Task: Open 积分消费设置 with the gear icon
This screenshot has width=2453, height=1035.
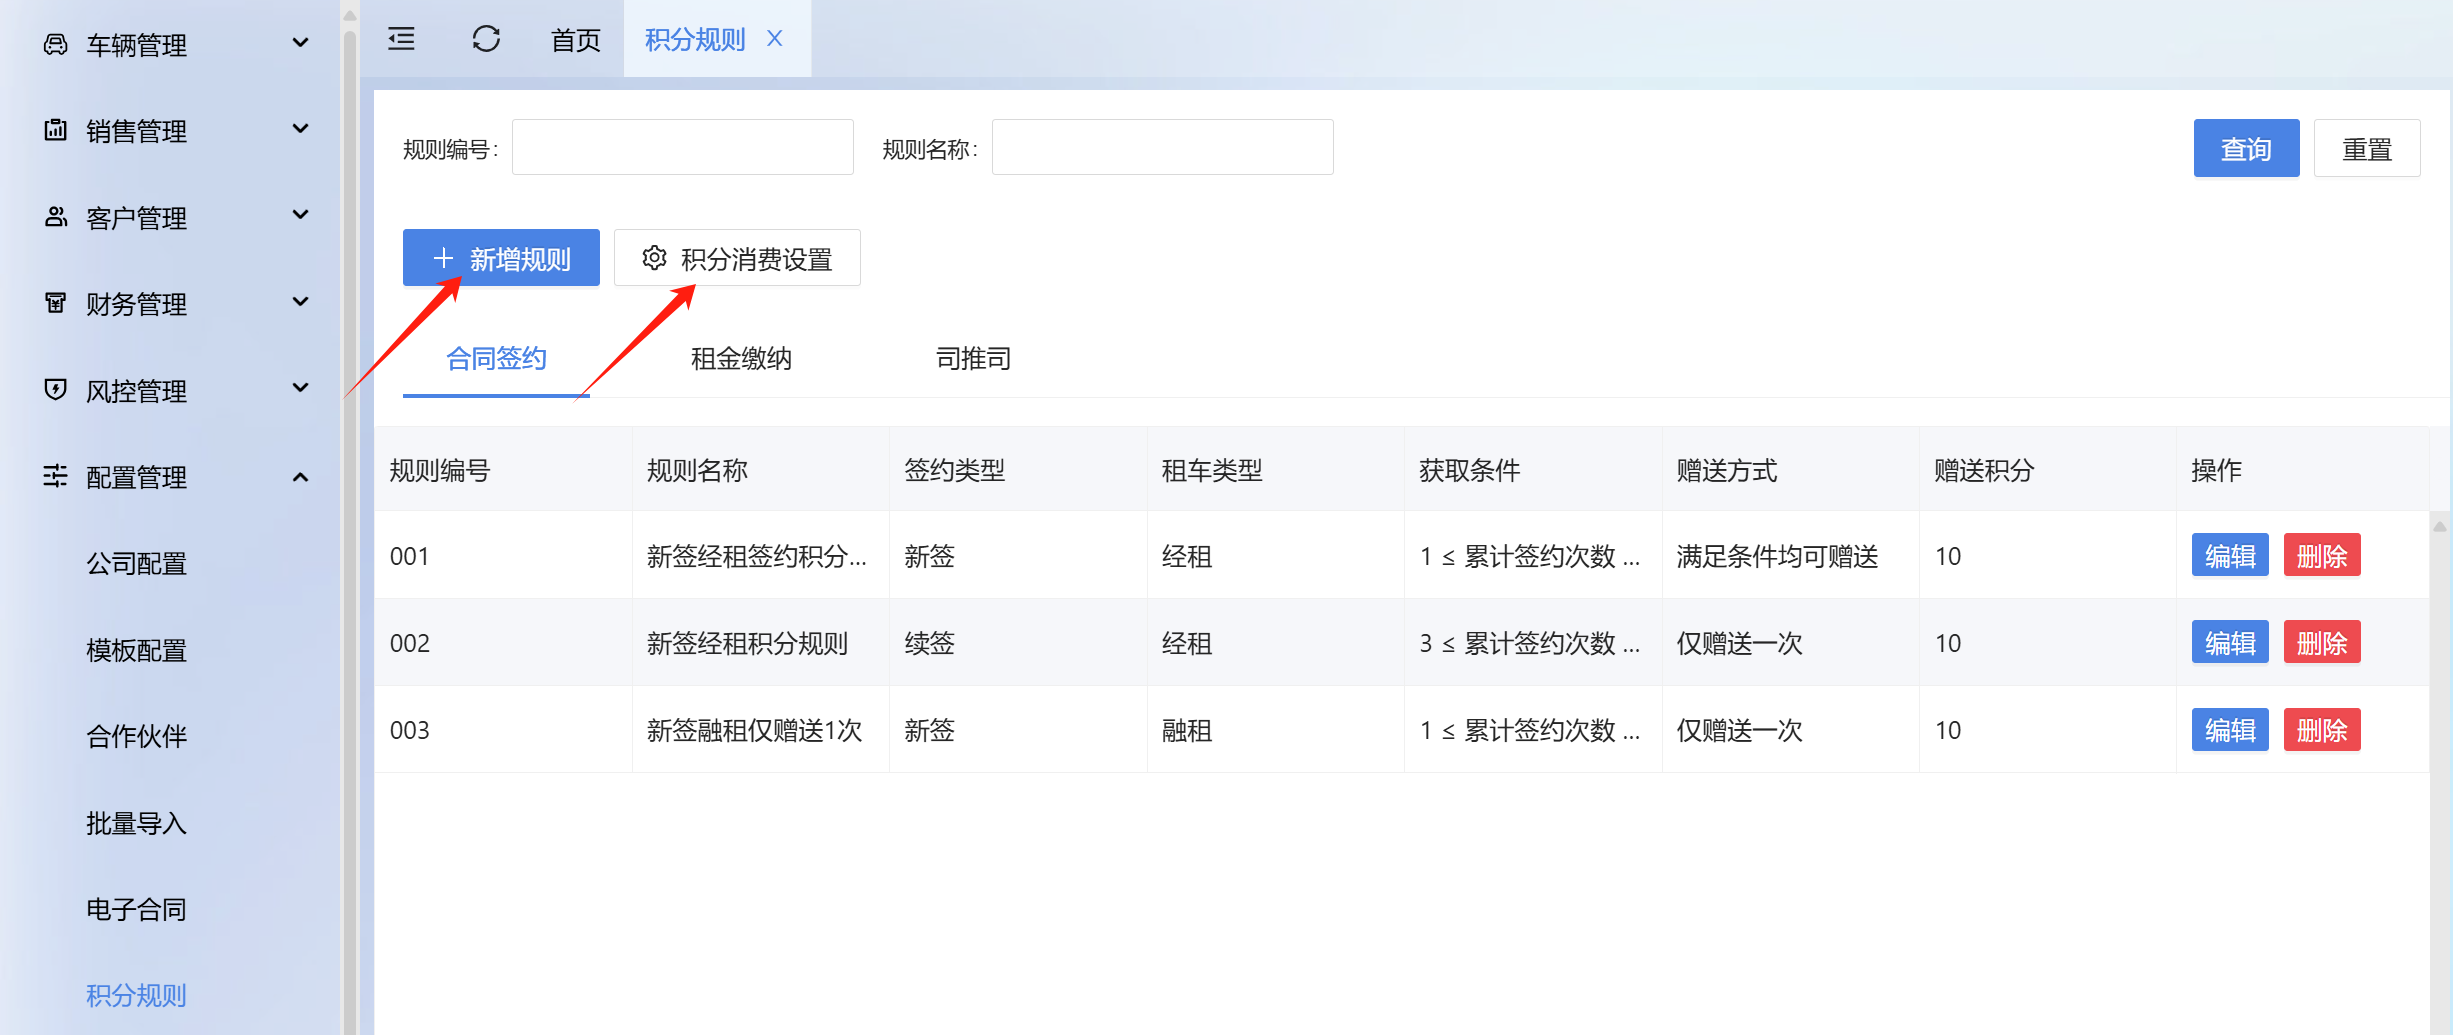Action: click(x=737, y=259)
